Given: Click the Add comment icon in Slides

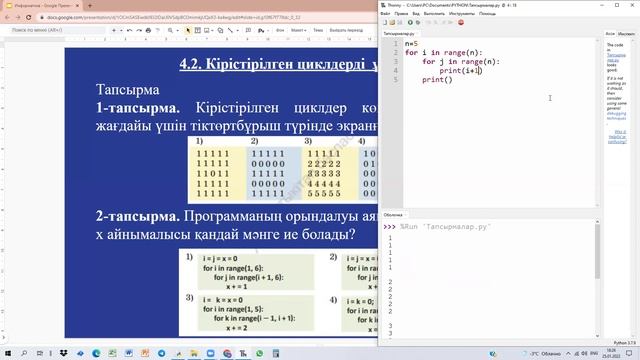Looking at the screenshot, I should pyautogui.click(x=248, y=30).
